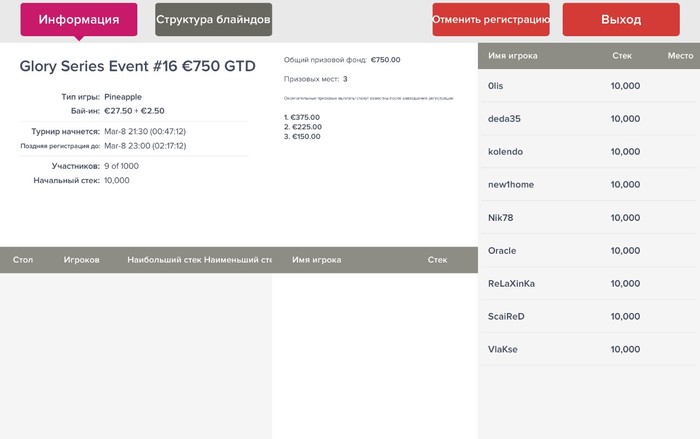This screenshot has height=439, width=700.
Task: Select player Nik78 row
Action: [x=590, y=217]
